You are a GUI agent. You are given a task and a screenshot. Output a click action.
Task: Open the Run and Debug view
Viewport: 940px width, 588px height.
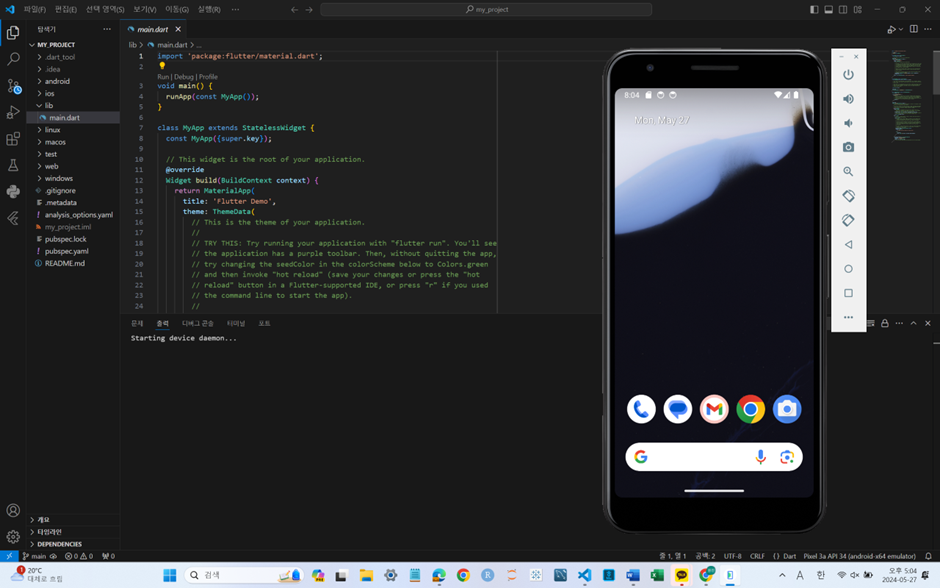pos(13,113)
